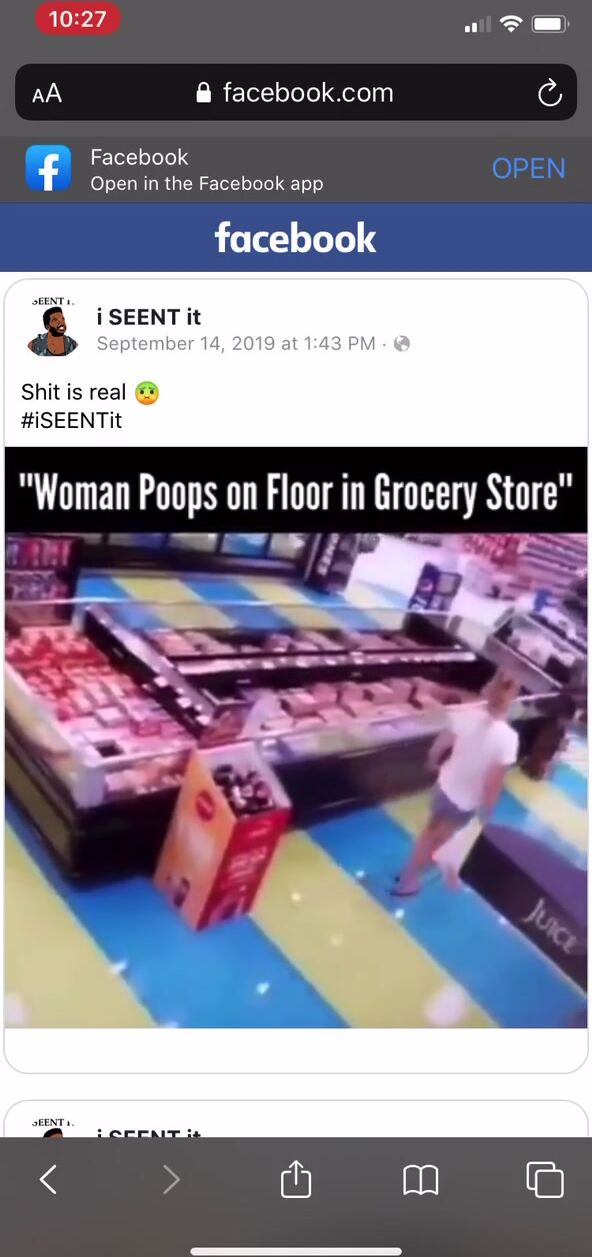The height and width of the screenshot is (1257, 592).
Task: Open the September 14, 2019 post timestamp
Action: (235, 343)
